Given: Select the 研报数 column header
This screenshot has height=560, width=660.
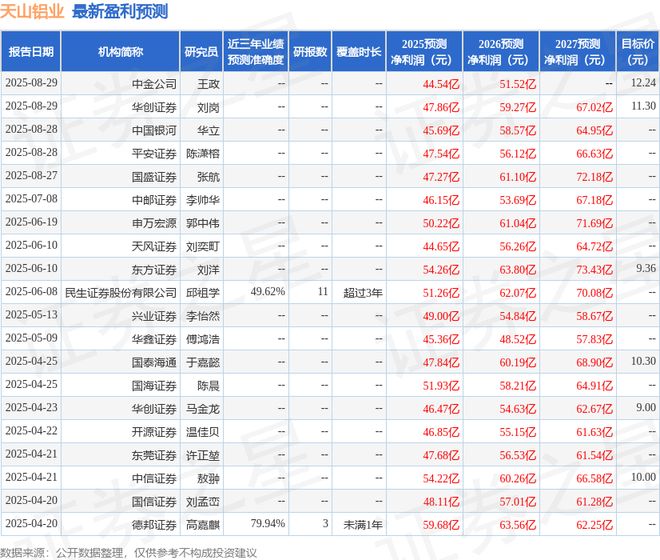Looking at the screenshot, I should (310, 51).
